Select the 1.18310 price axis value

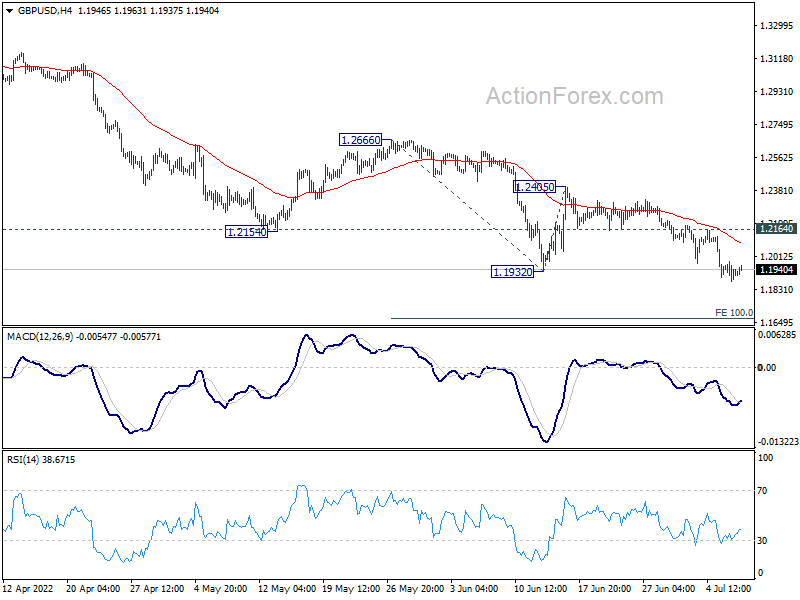[777, 290]
